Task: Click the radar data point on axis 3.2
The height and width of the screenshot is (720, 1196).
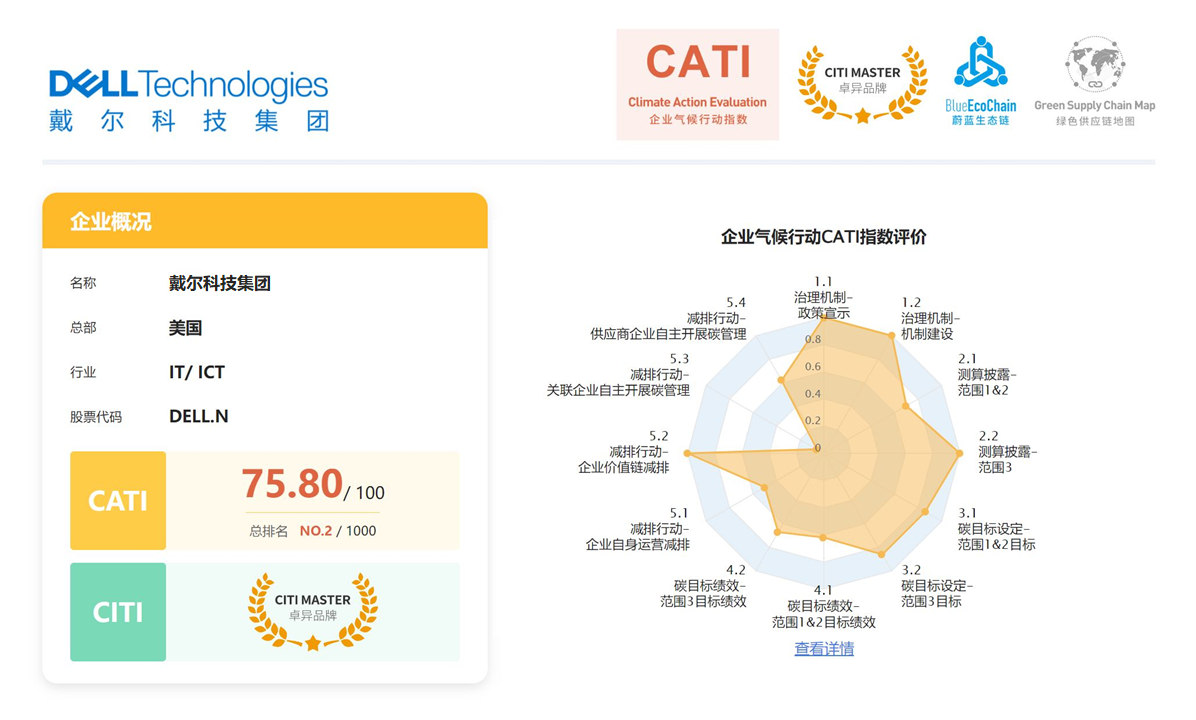Action: pyautogui.click(x=882, y=554)
